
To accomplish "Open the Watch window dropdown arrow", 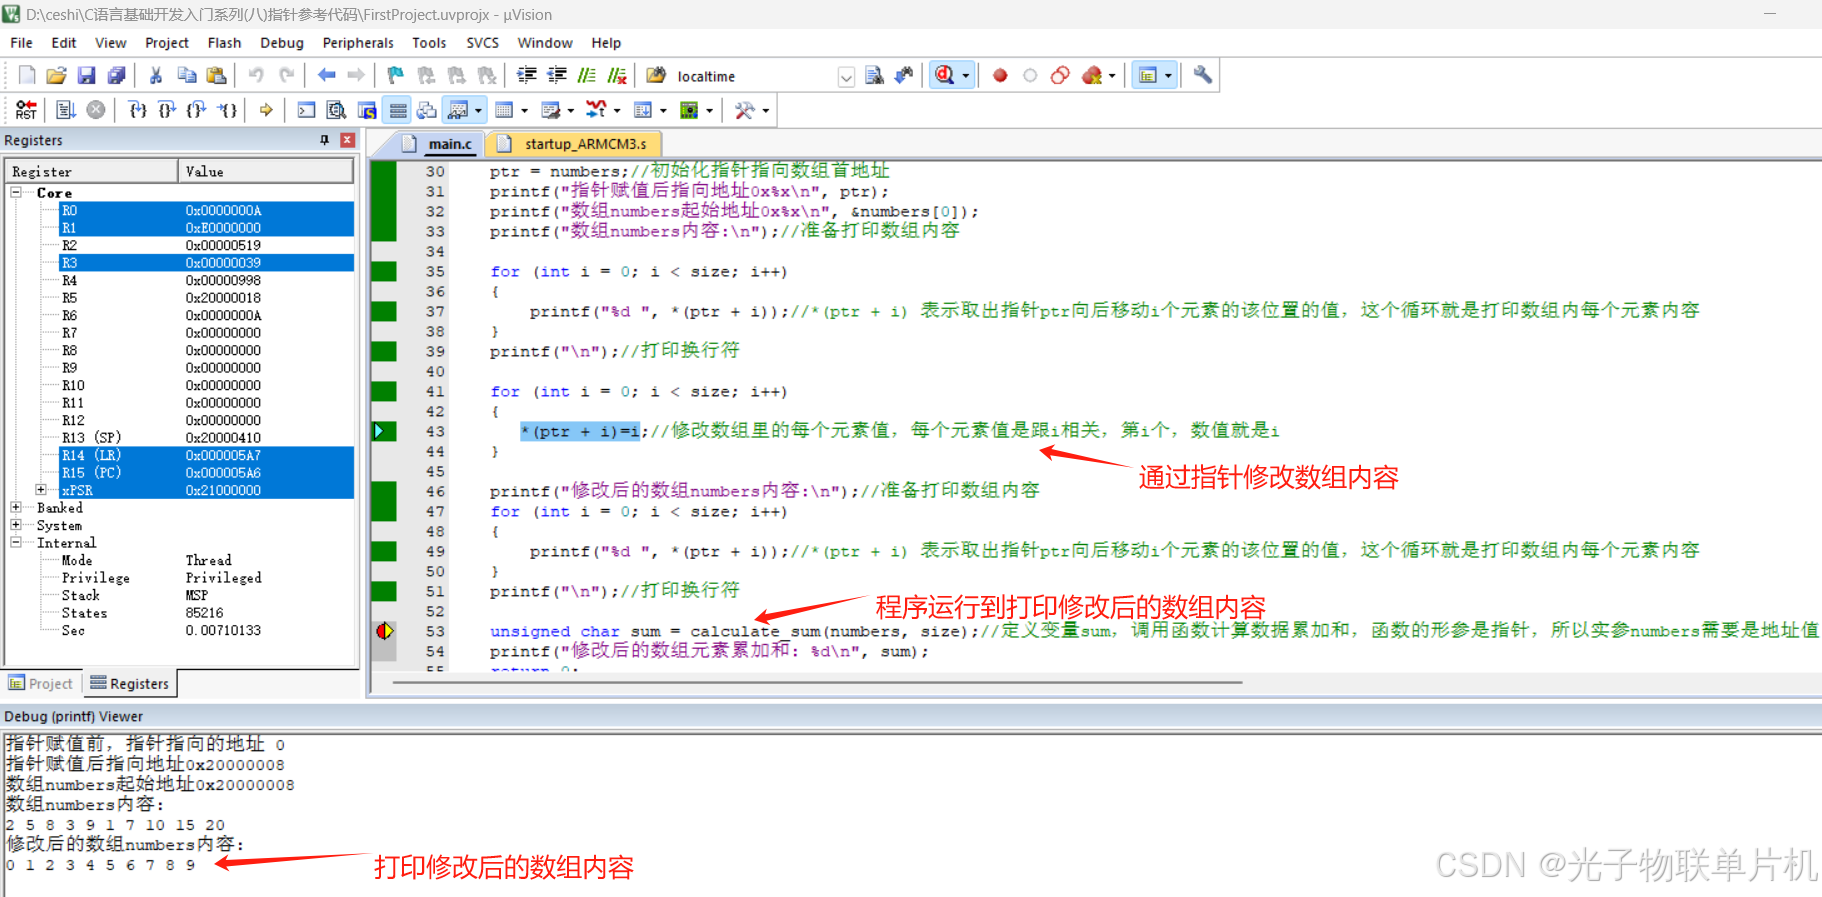I will 478,110.
